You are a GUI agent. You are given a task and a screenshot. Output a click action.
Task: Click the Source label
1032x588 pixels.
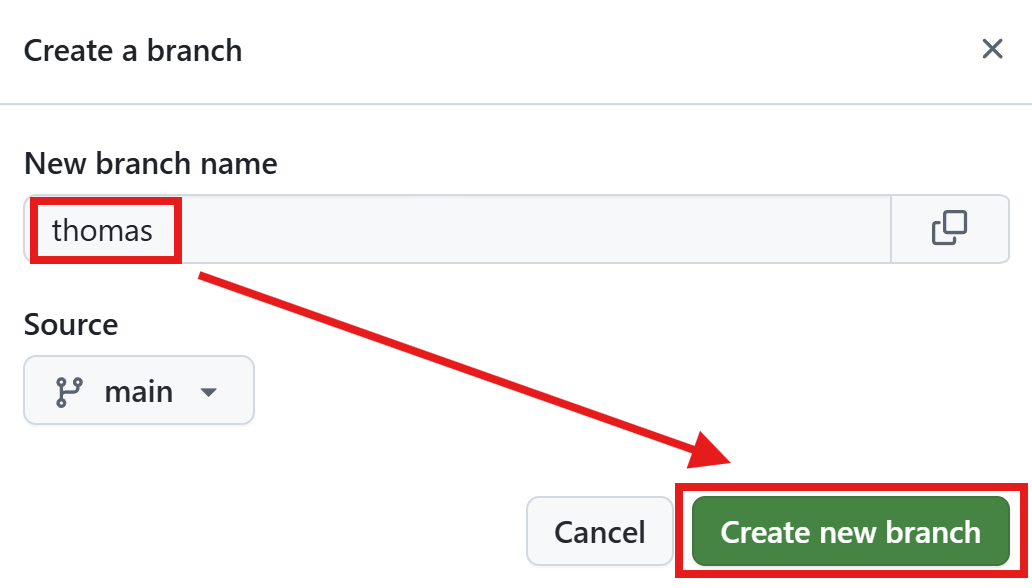tap(71, 324)
